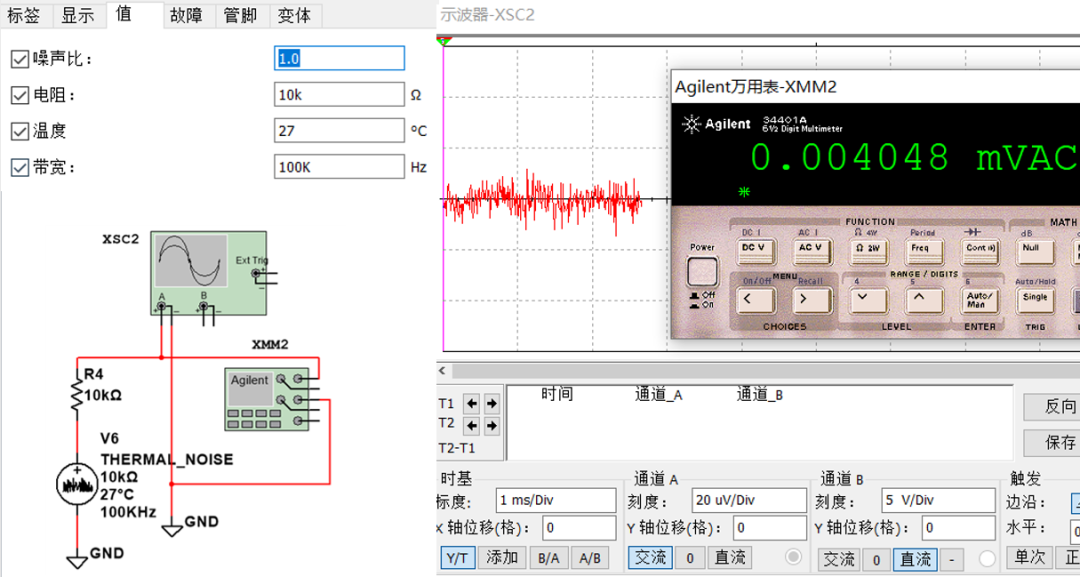Click the 反向 button
Image resolution: width=1080 pixels, height=577 pixels.
1052,407
